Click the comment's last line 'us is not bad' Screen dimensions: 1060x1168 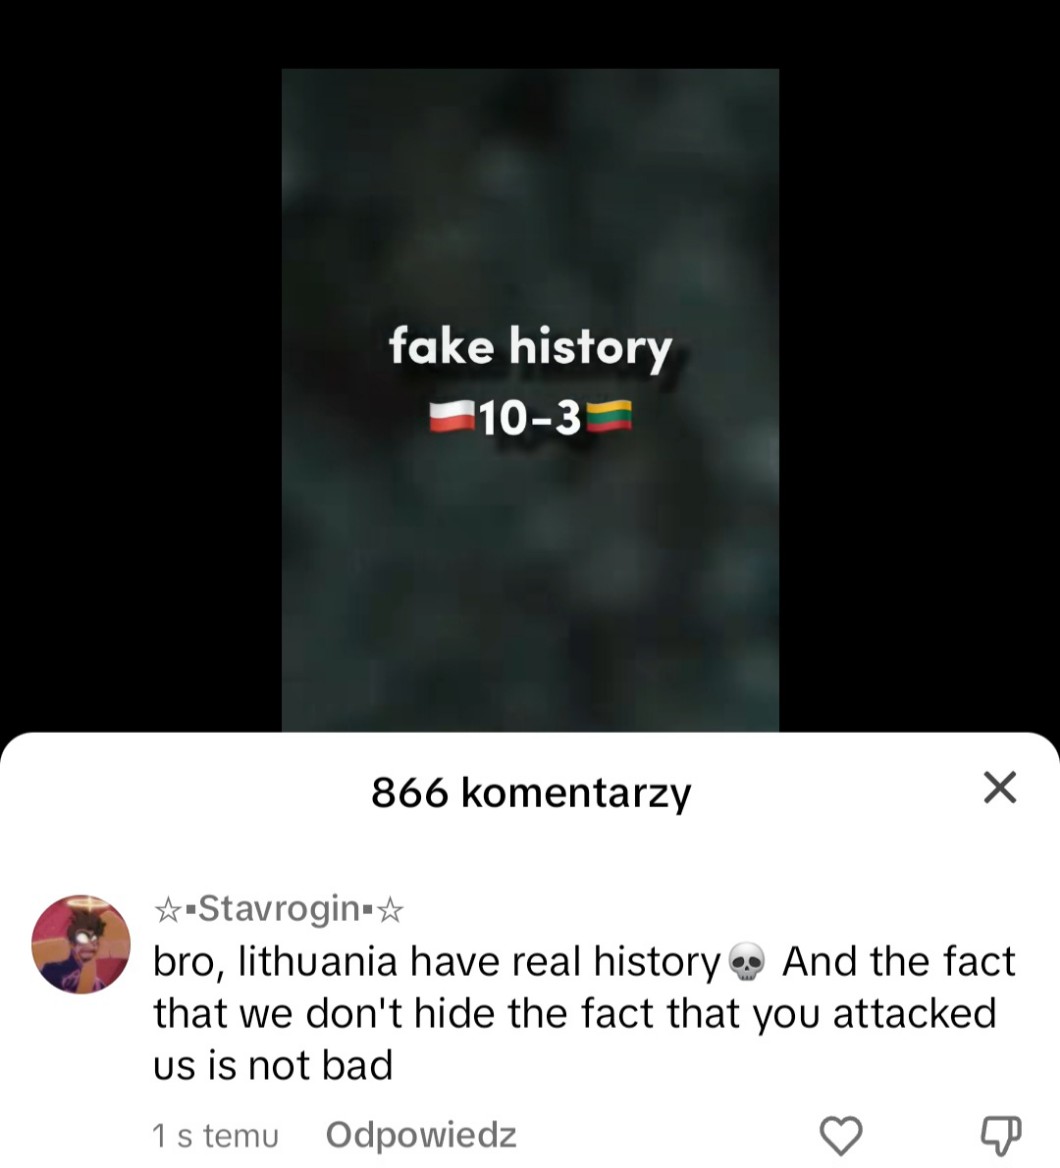coord(273,1065)
